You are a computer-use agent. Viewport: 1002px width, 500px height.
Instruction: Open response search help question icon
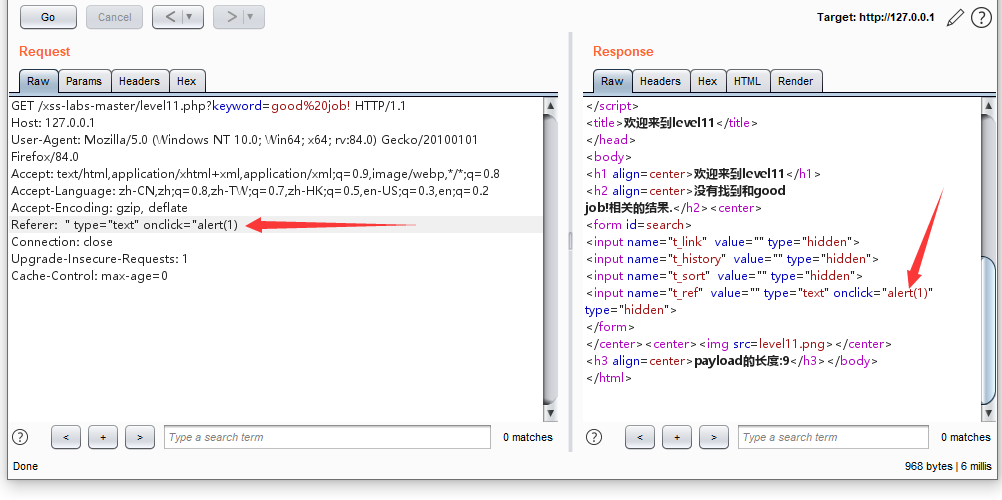pos(594,437)
